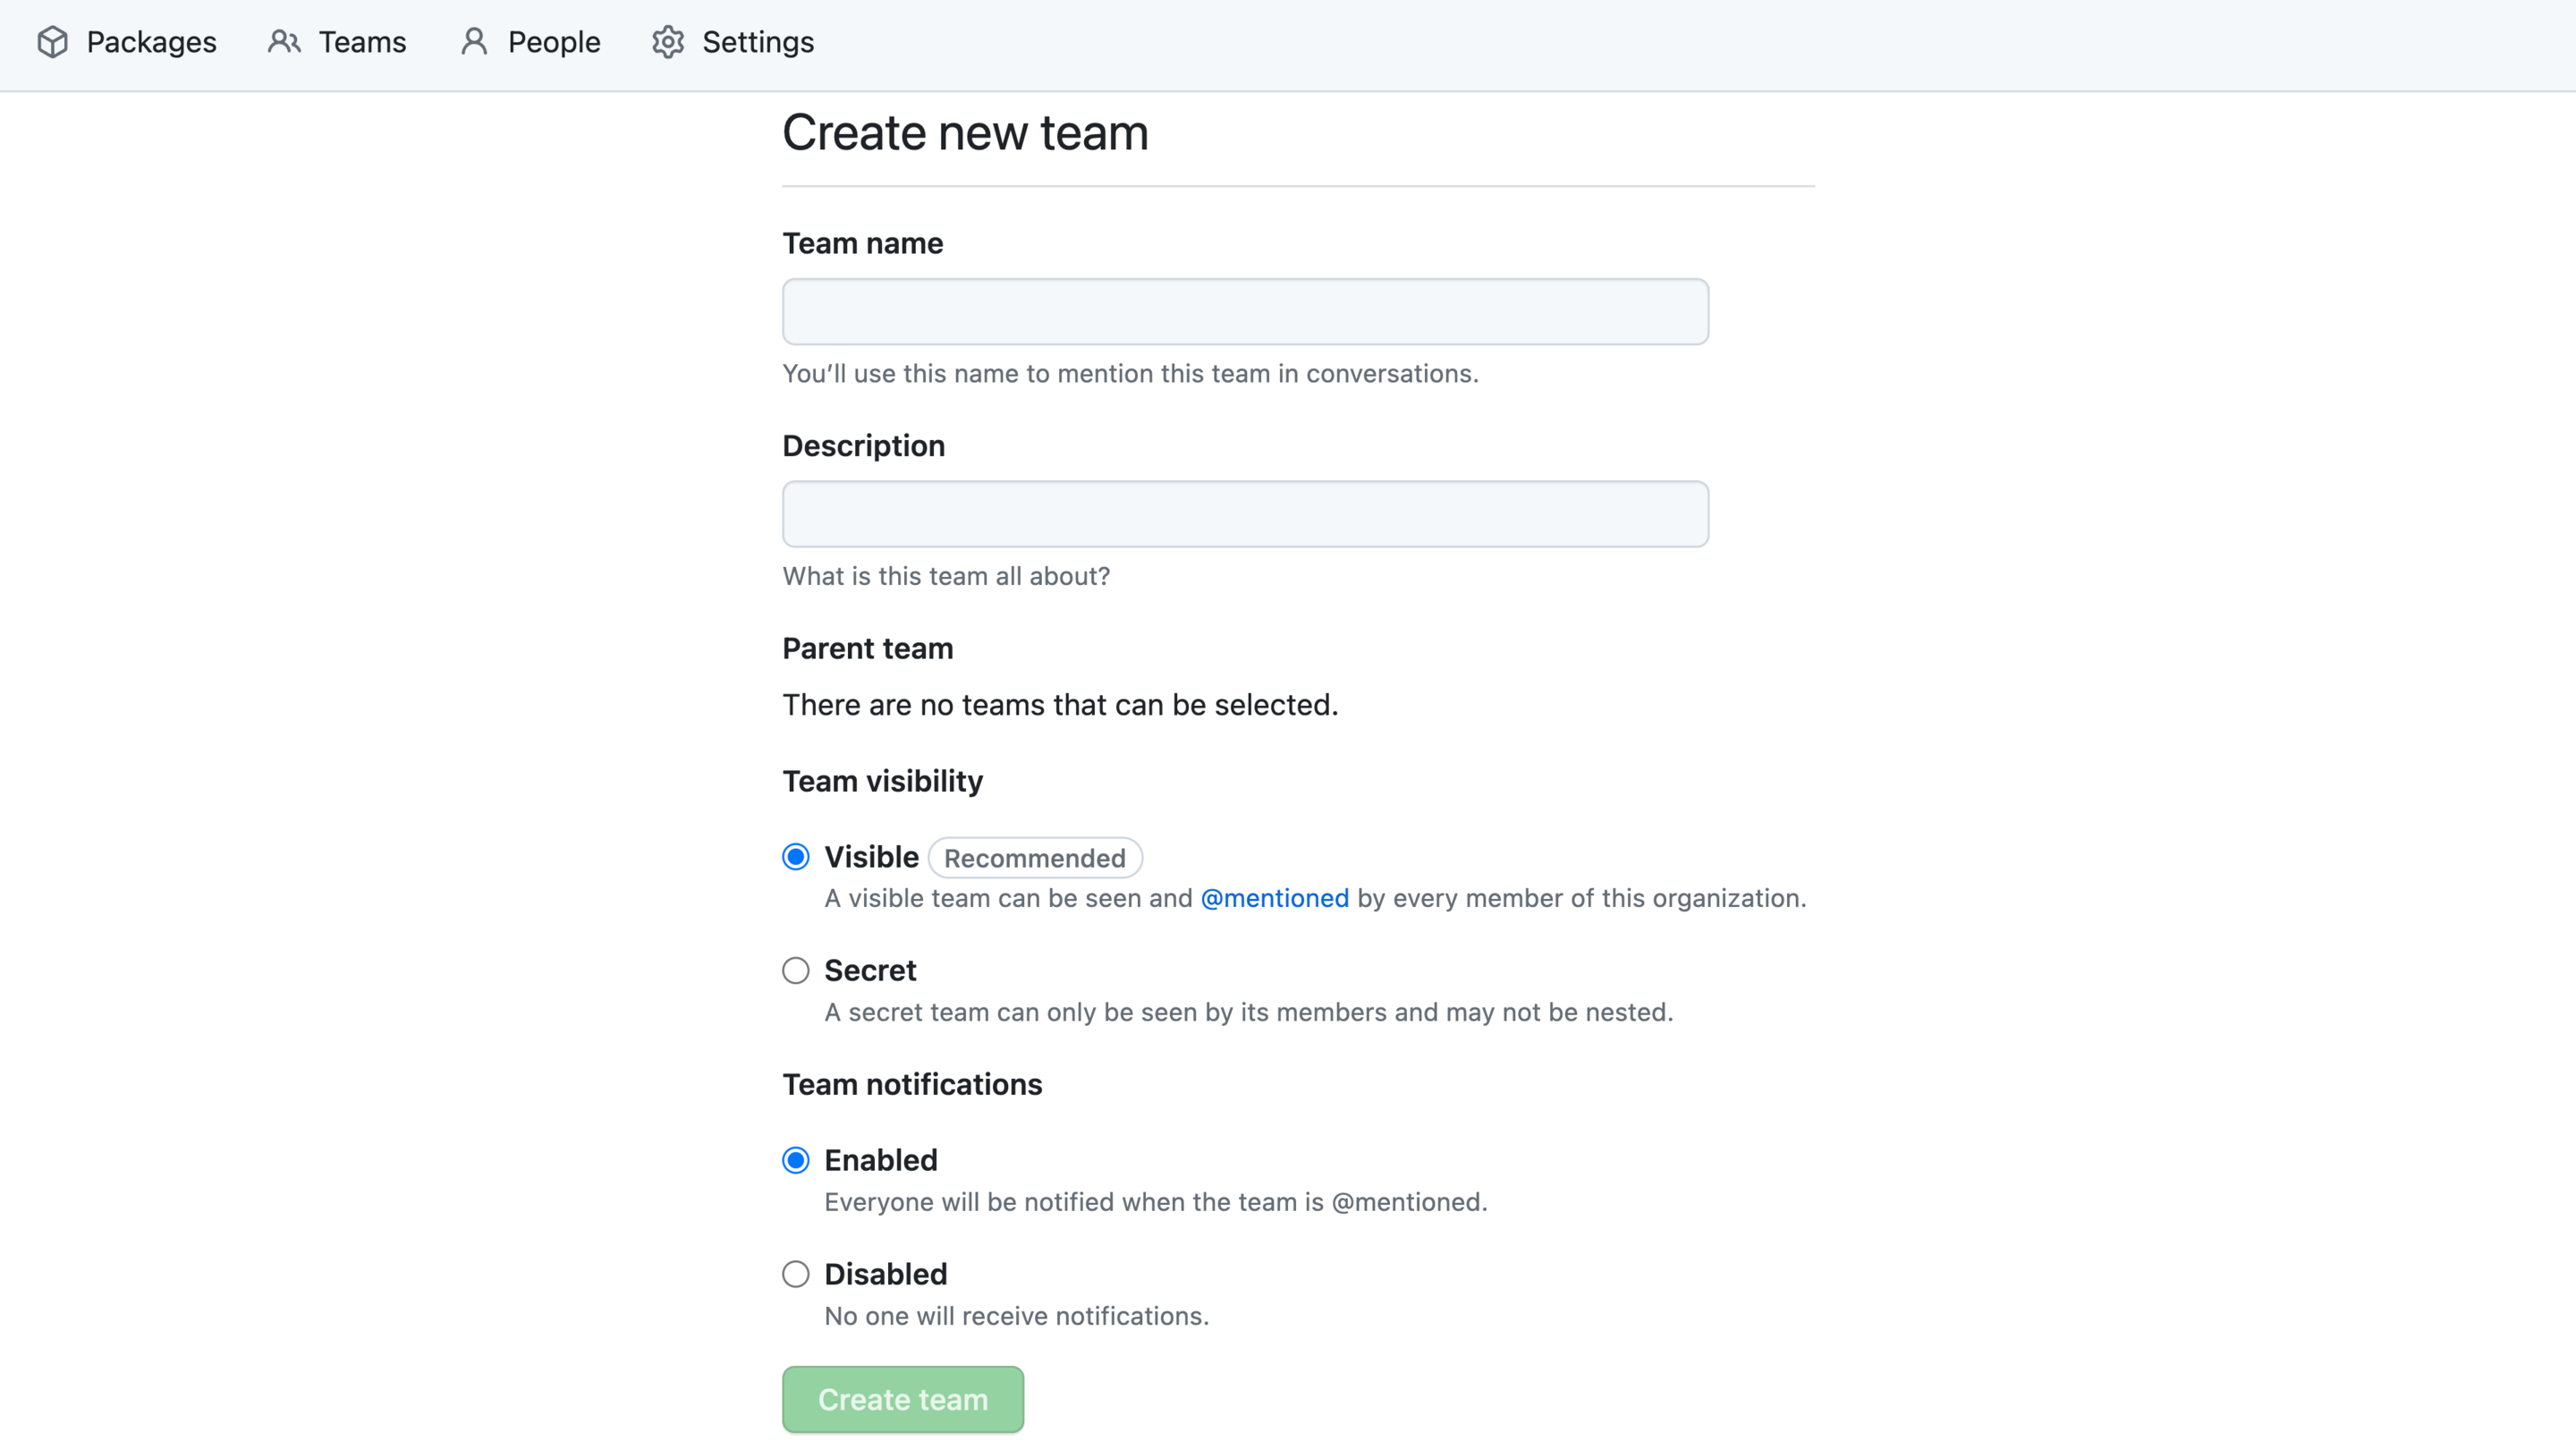Toggle visibility by clicking the Visible label

click(x=871, y=856)
